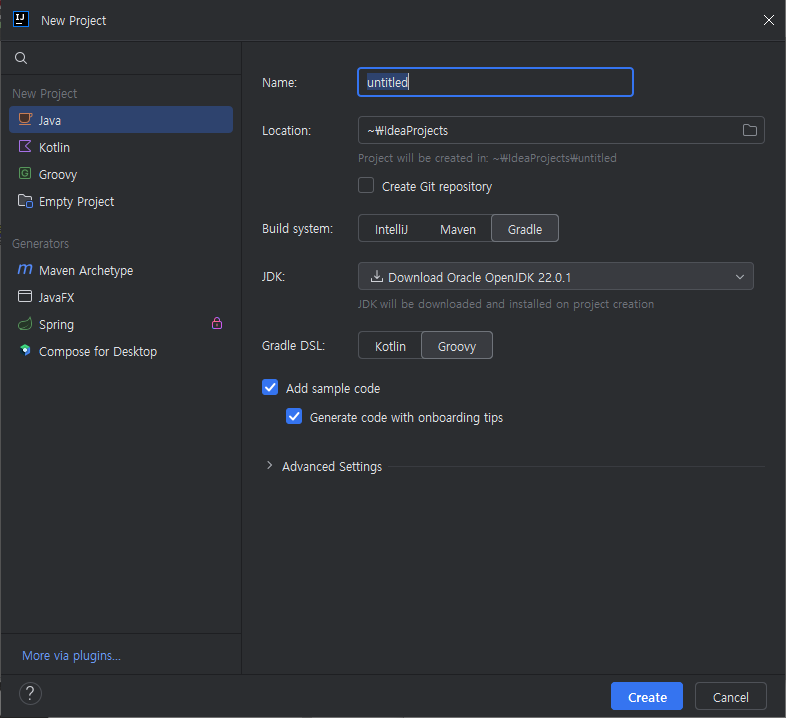Click the Generators section header
The width and height of the screenshot is (786, 718).
(x=41, y=243)
